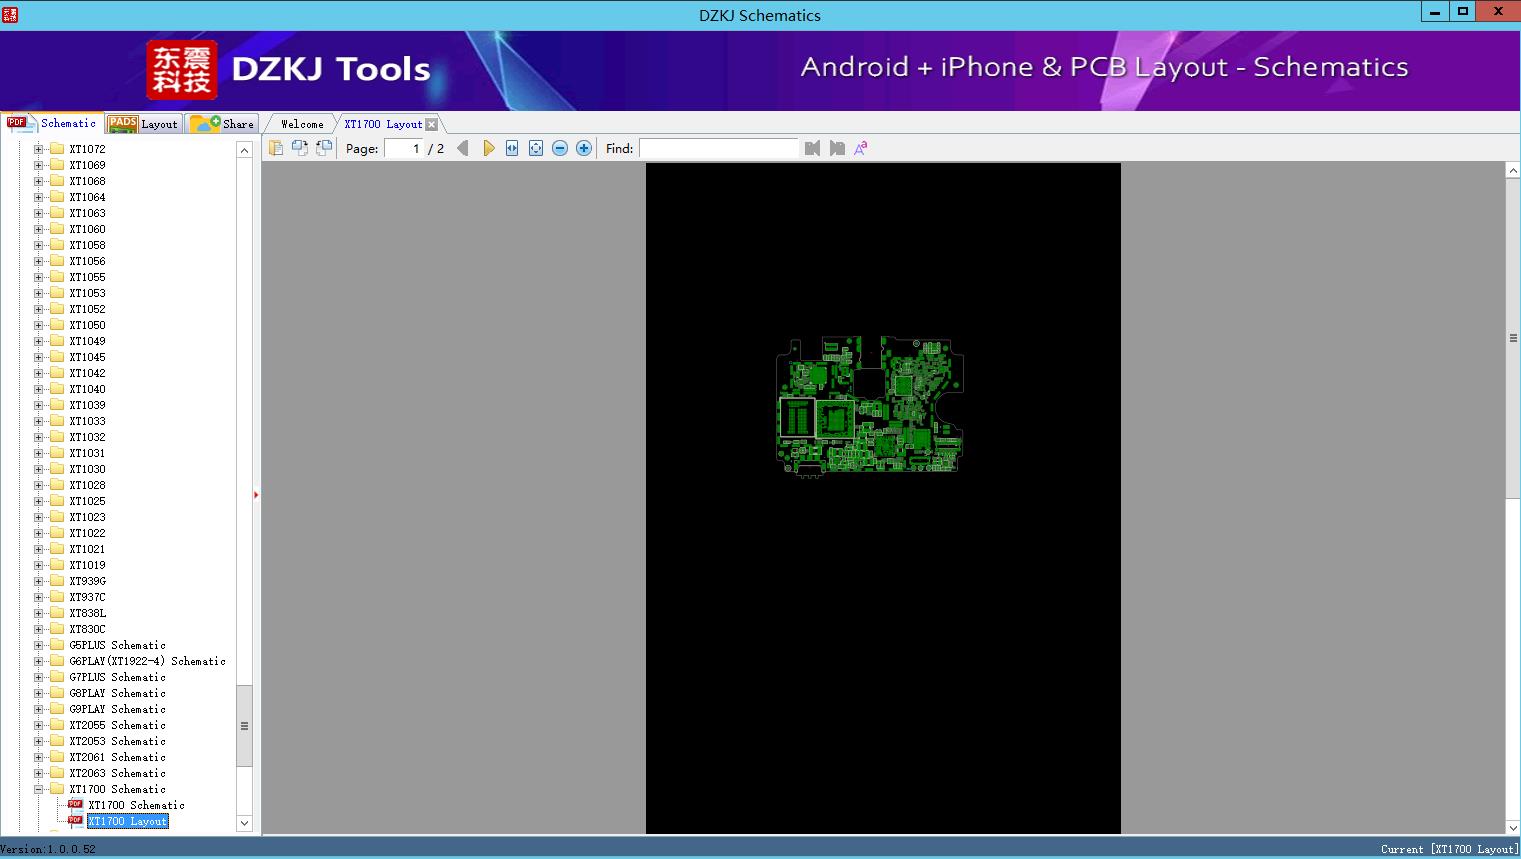Open the Share panel tab
The height and width of the screenshot is (859, 1521).
tap(222, 124)
